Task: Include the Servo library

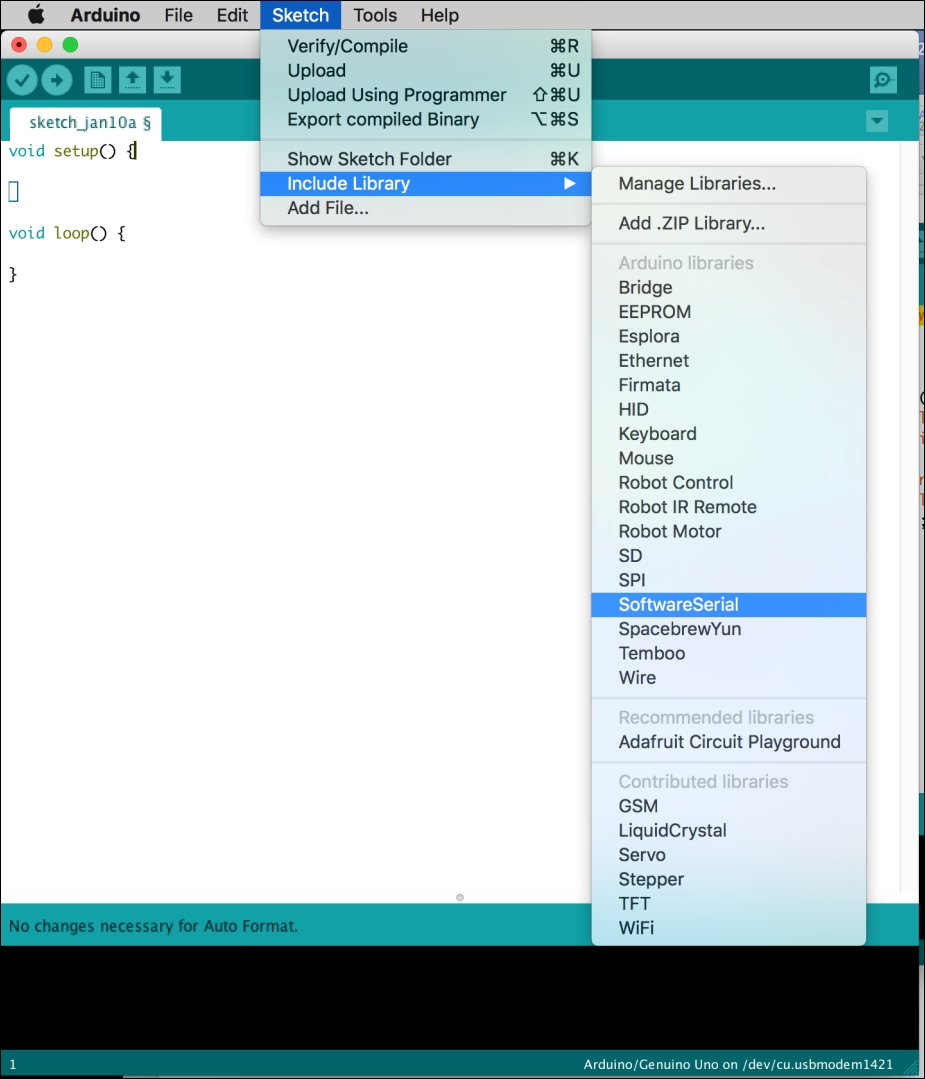Action: [x=729, y=855]
